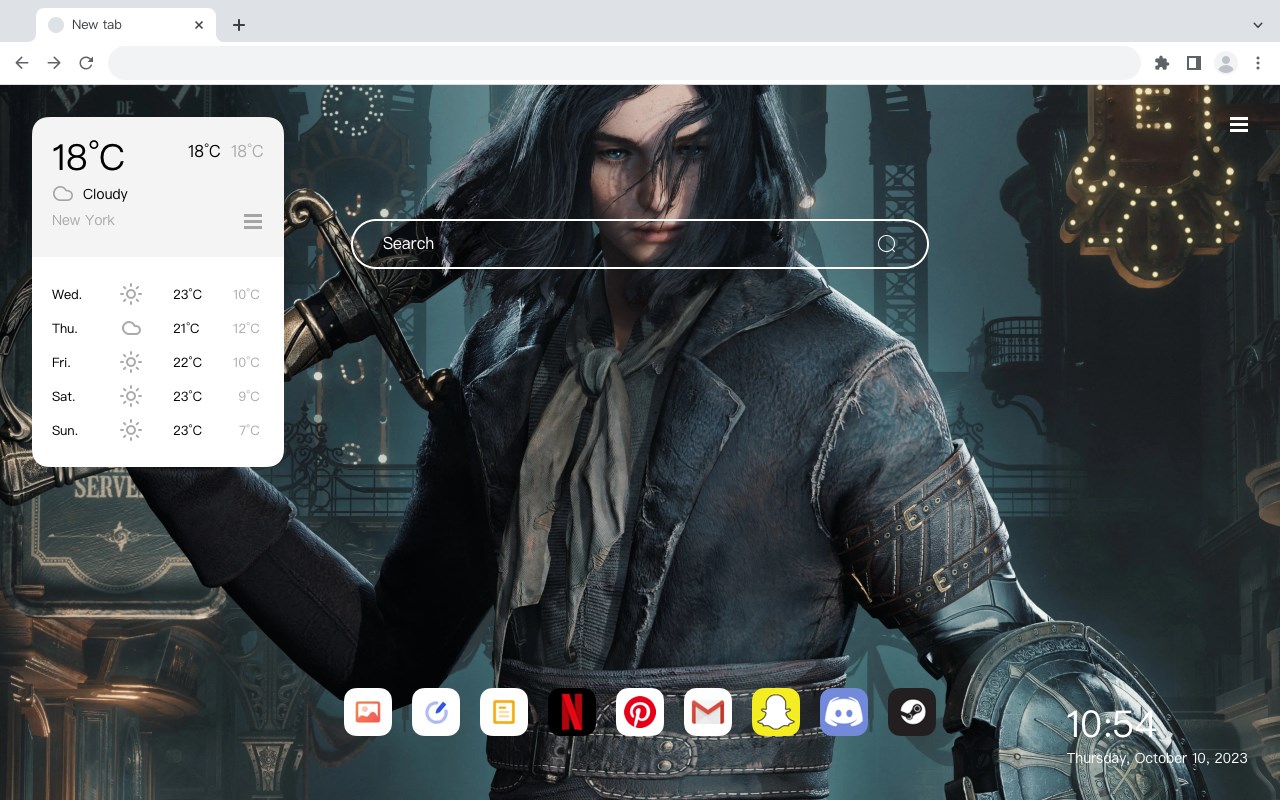Image resolution: width=1280 pixels, height=800 pixels.
Task: Open the Gmail shortcut
Action: [708, 712]
